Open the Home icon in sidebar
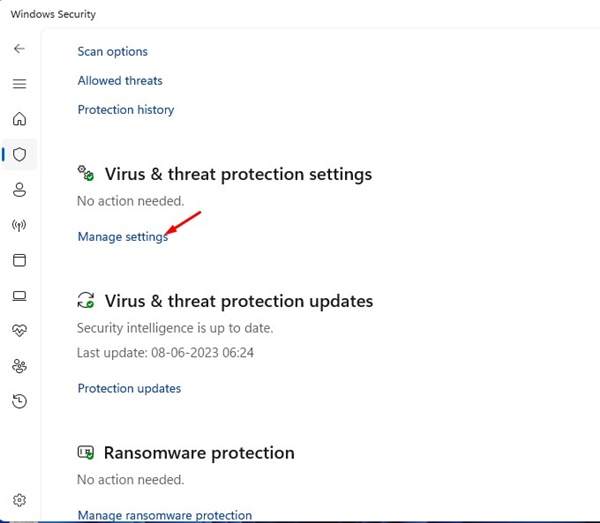 (x=19, y=119)
